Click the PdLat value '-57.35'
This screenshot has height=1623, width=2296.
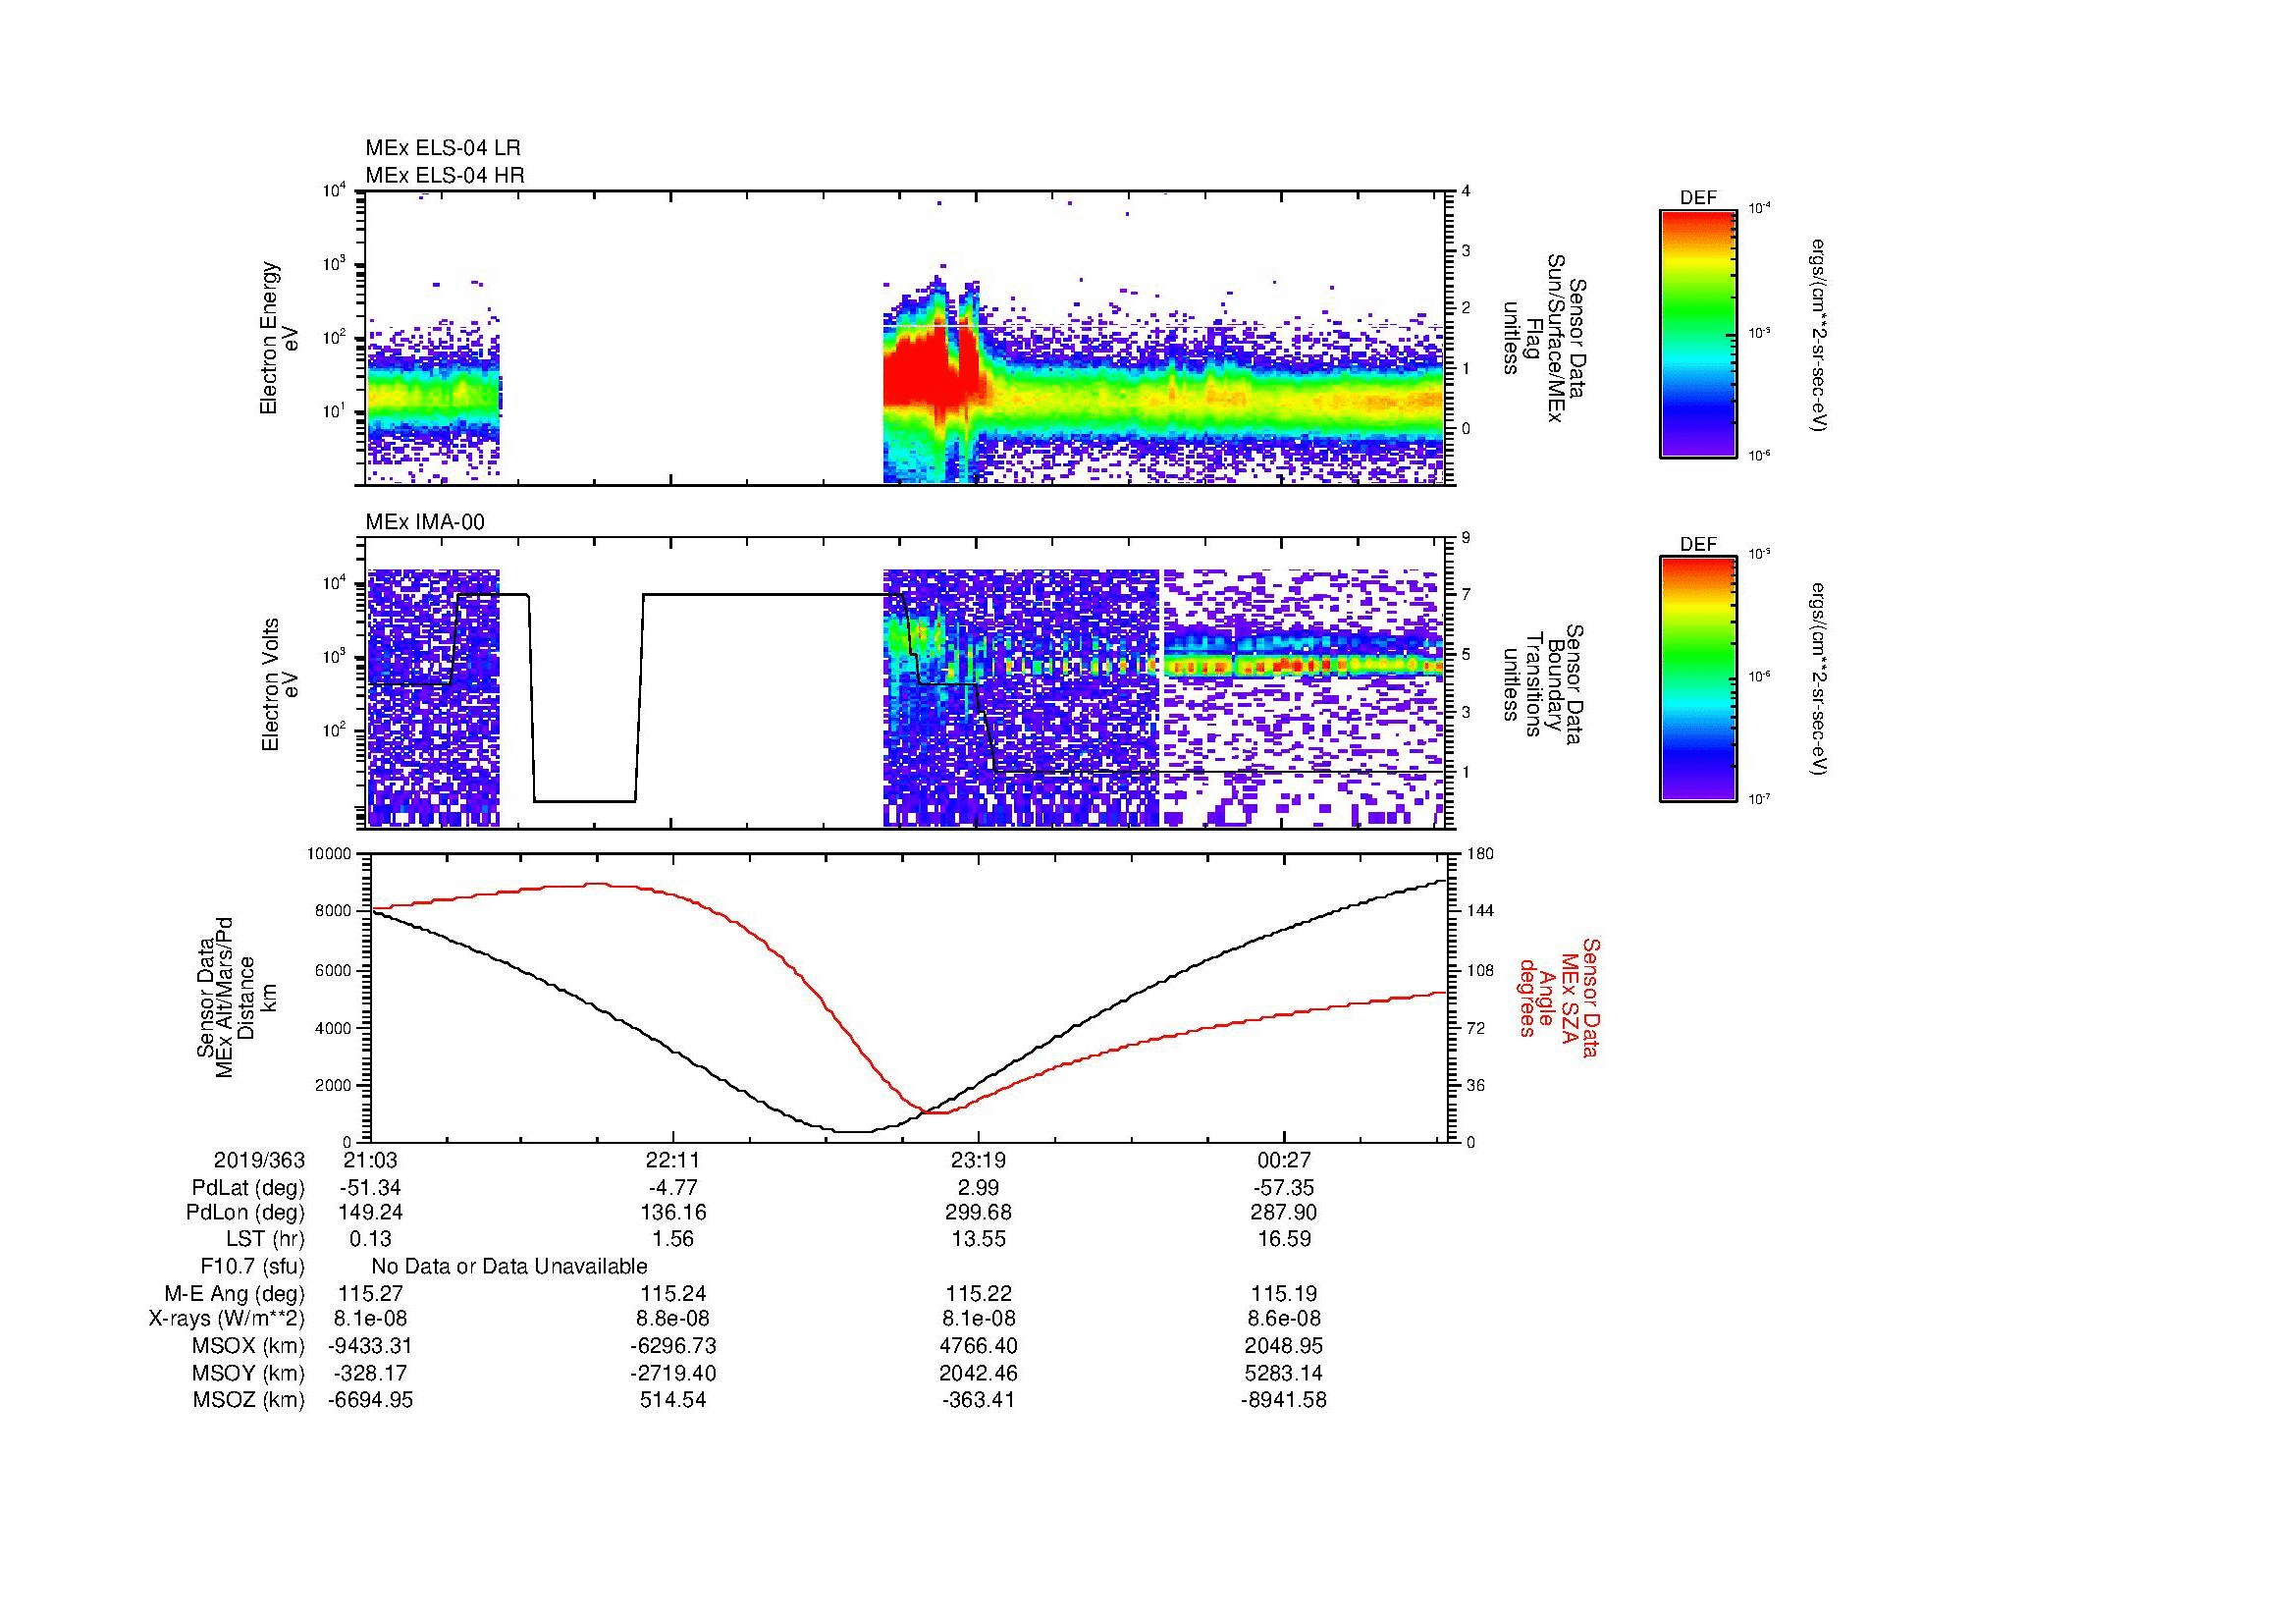[x=1283, y=1188]
